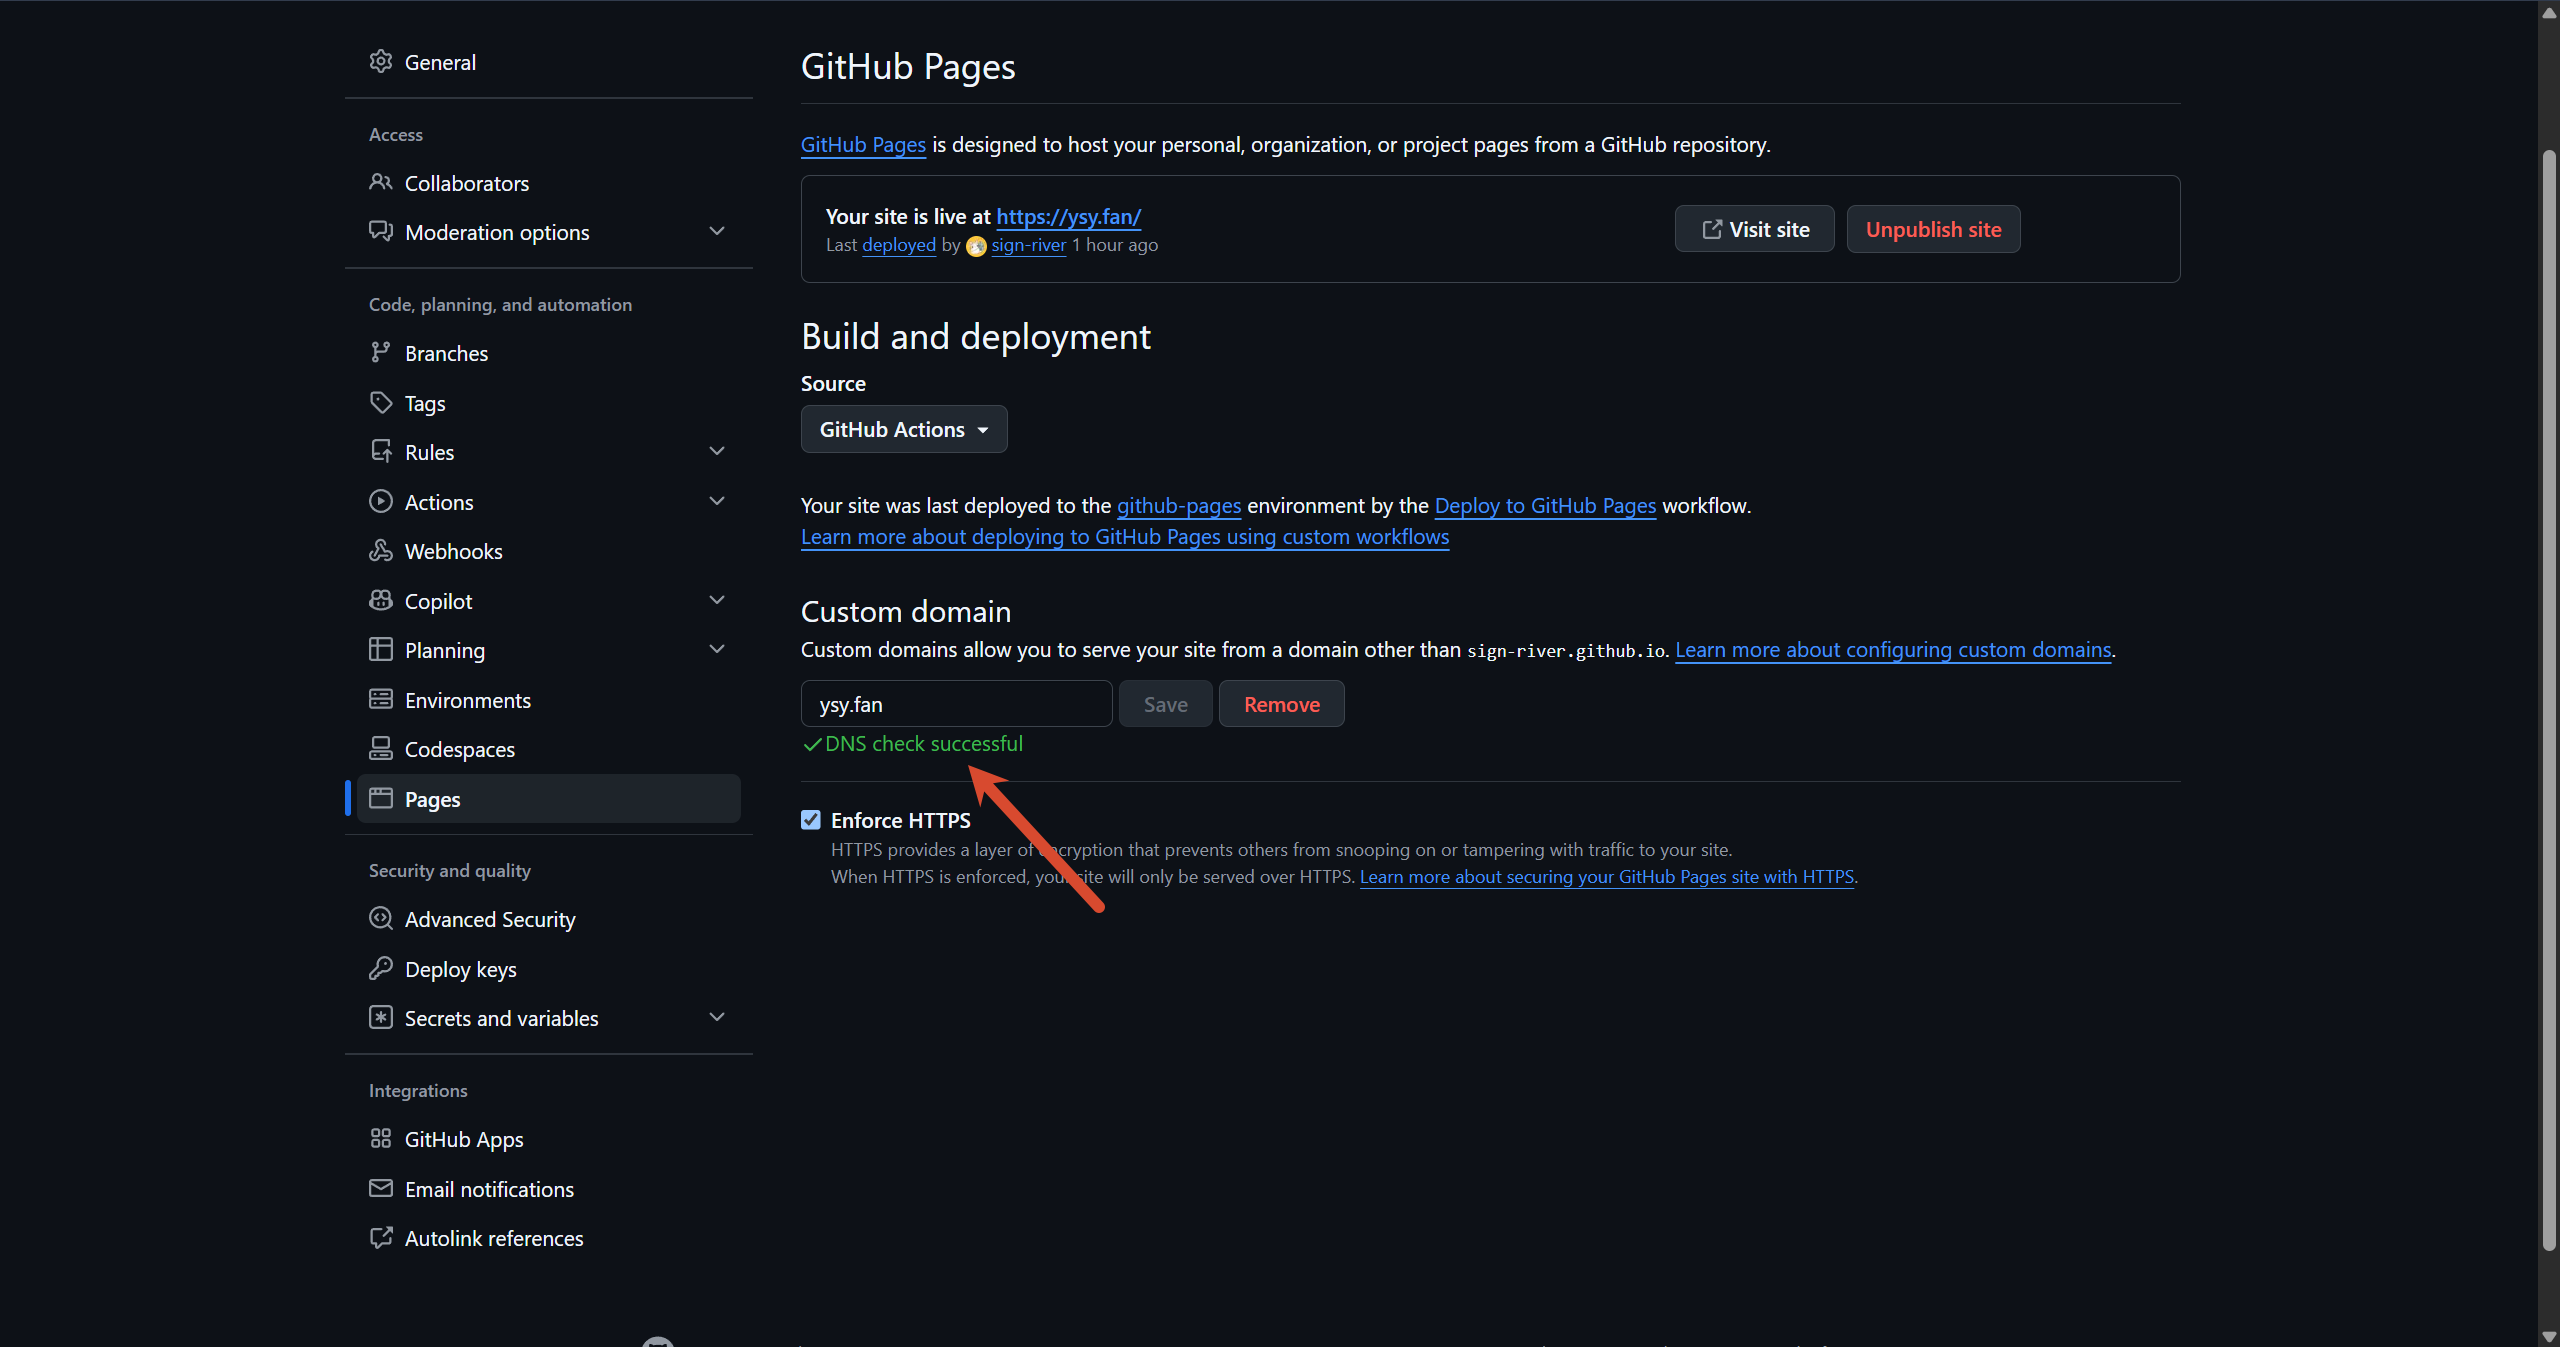Click Unpublish site button
This screenshot has width=2560, height=1347.
point(1933,229)
